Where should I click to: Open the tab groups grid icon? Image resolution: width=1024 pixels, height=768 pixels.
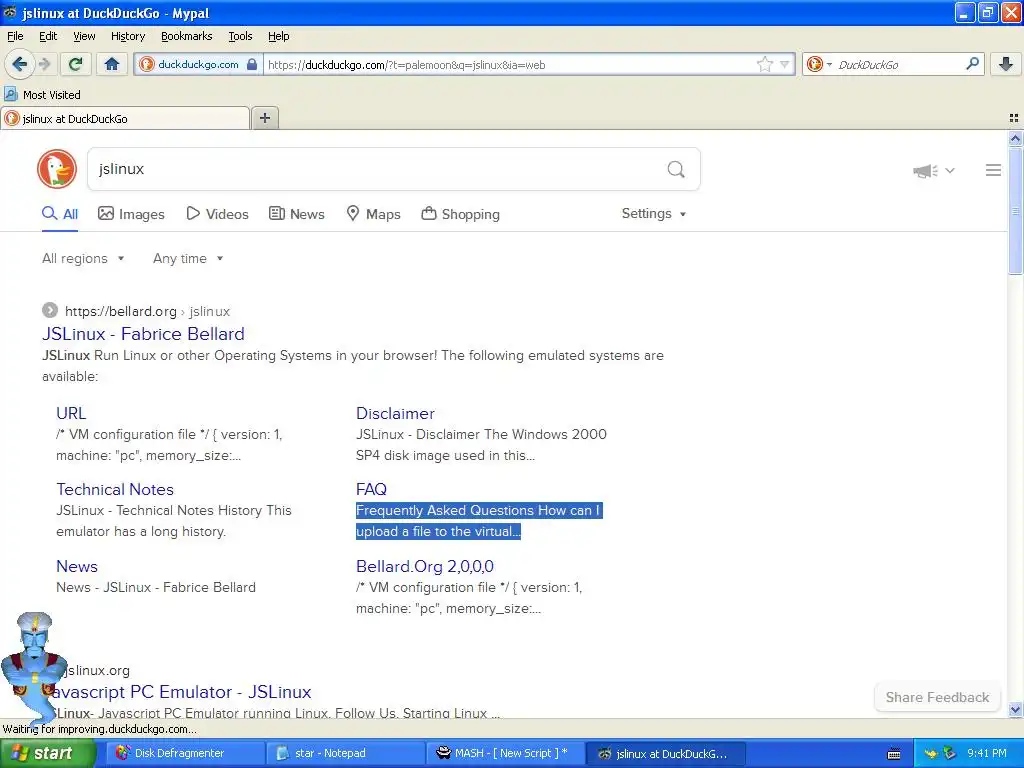click(x=1014, y=118)
